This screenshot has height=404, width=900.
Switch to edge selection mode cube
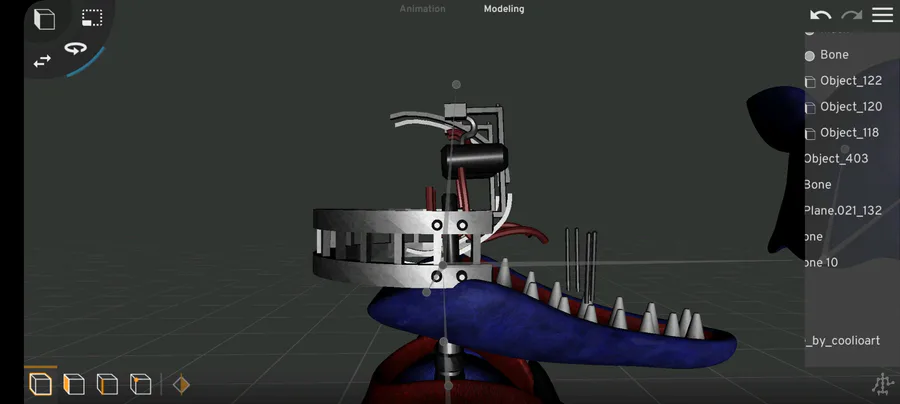click(107, 384)
